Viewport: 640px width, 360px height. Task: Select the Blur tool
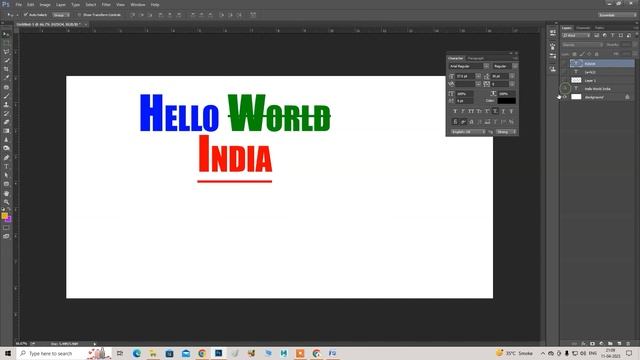tap(6, 140)
